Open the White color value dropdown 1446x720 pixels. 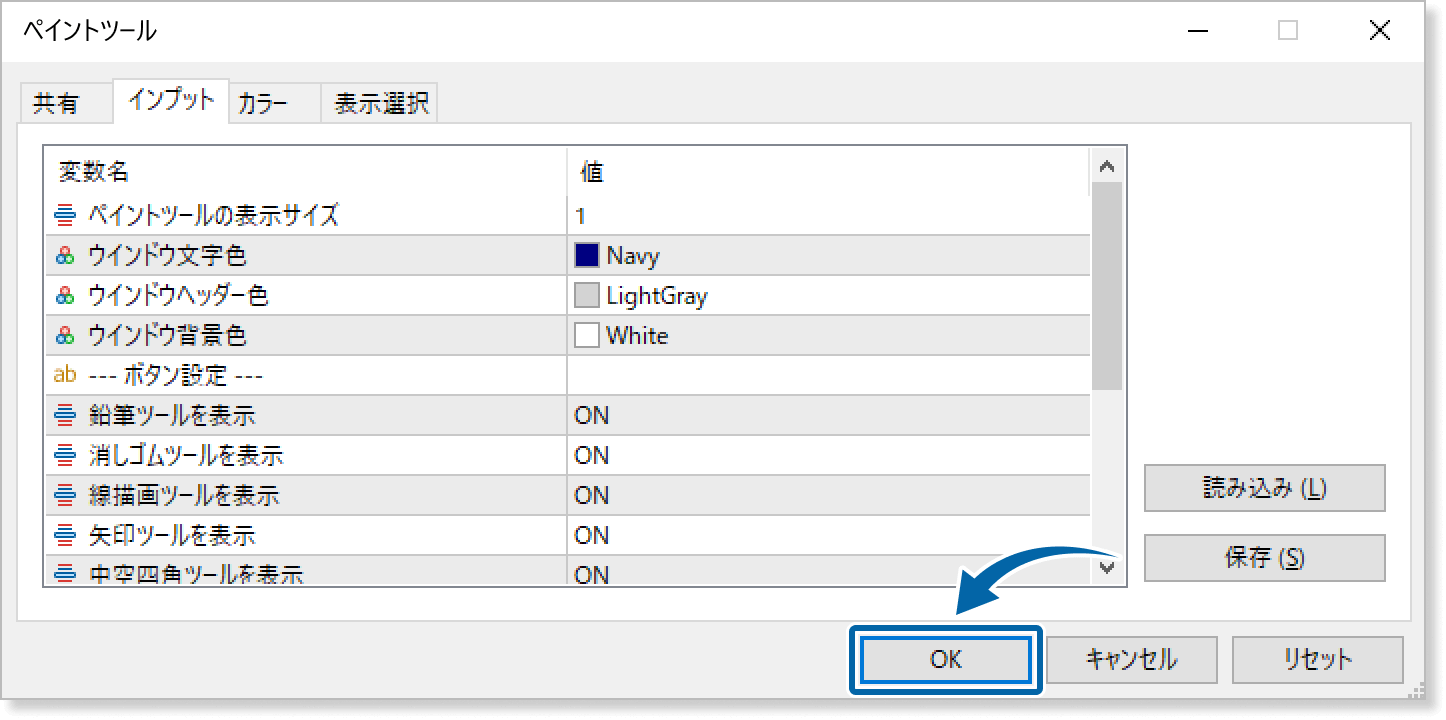828,336
